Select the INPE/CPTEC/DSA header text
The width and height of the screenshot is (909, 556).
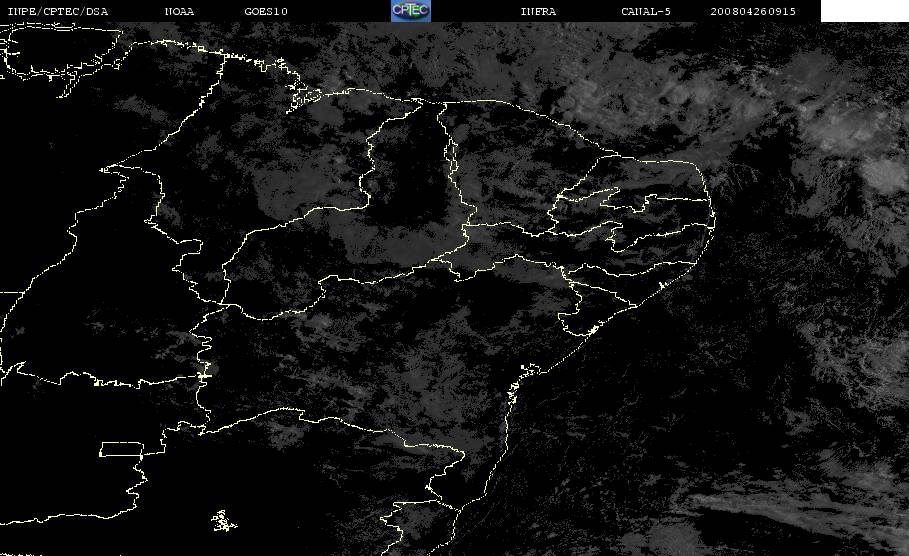tap(57, 11)
